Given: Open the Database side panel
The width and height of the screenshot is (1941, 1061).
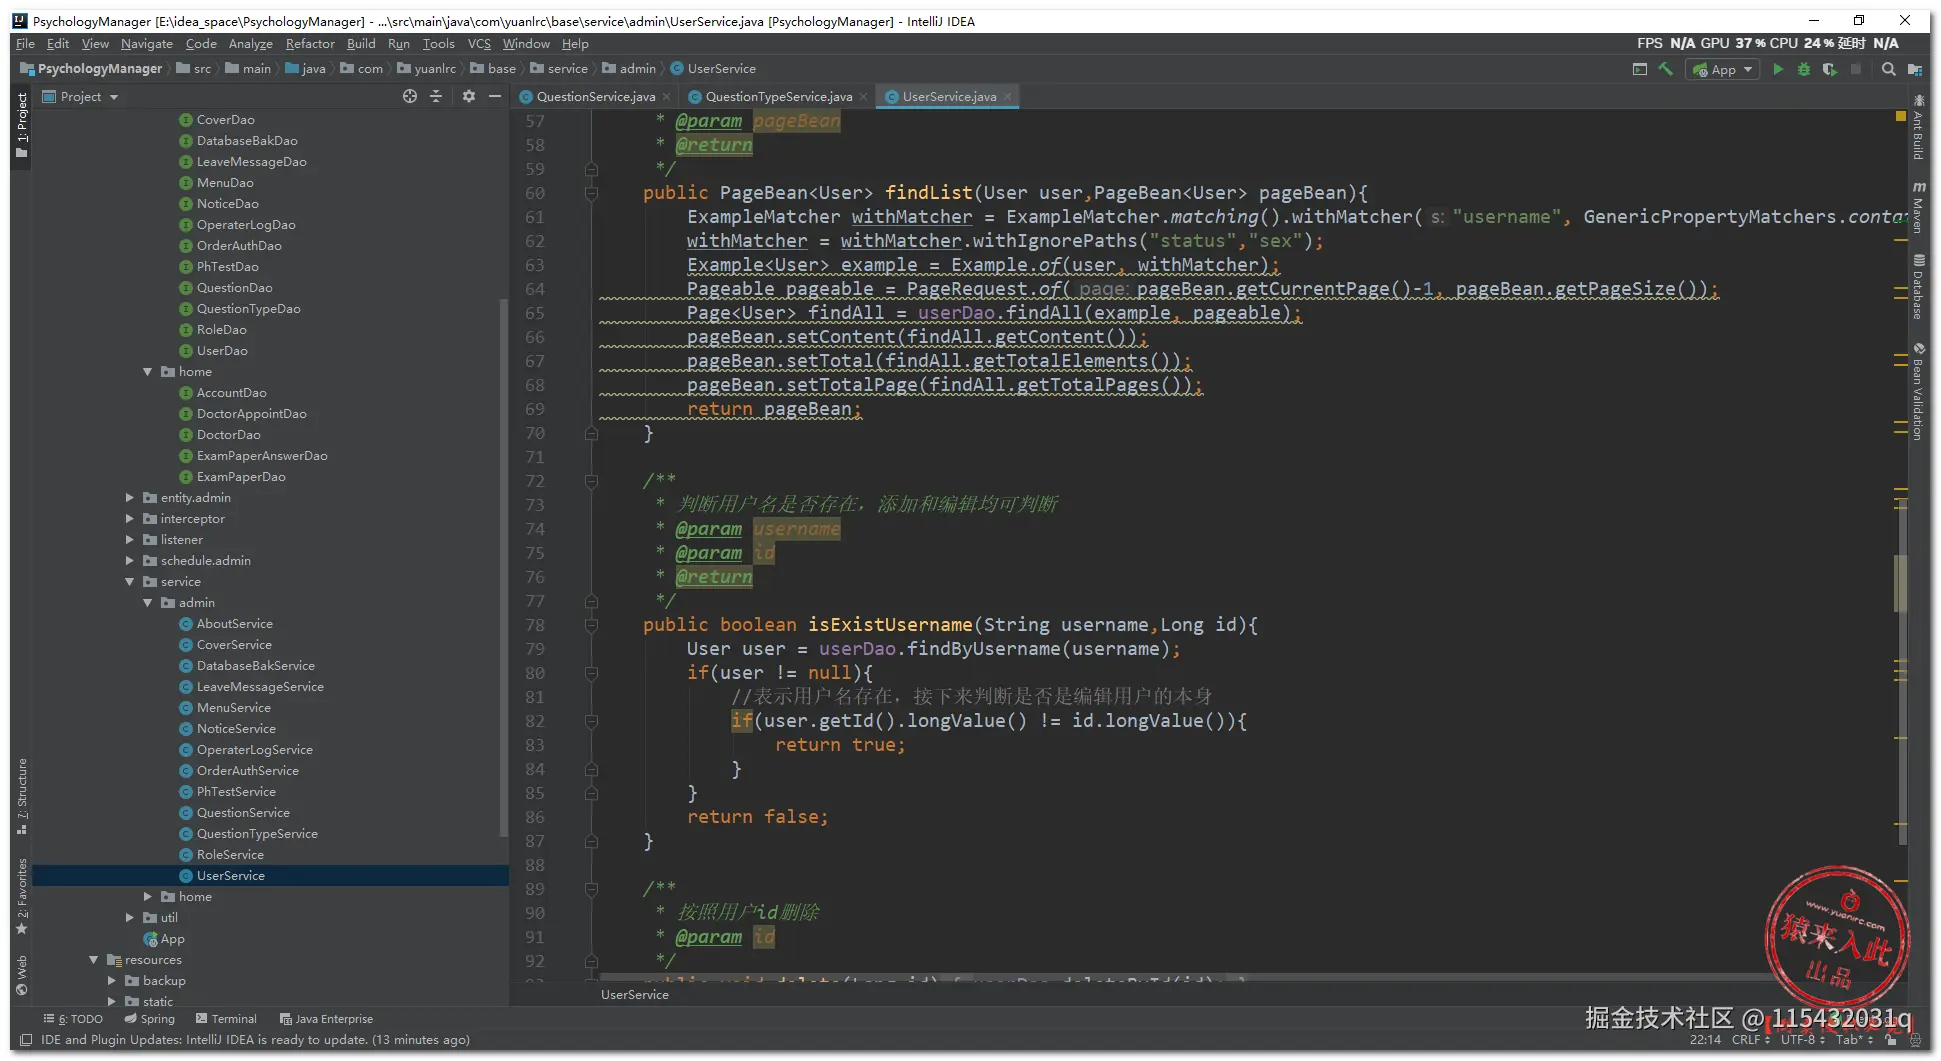Looking at the screenshot, I should point(1918,288).
